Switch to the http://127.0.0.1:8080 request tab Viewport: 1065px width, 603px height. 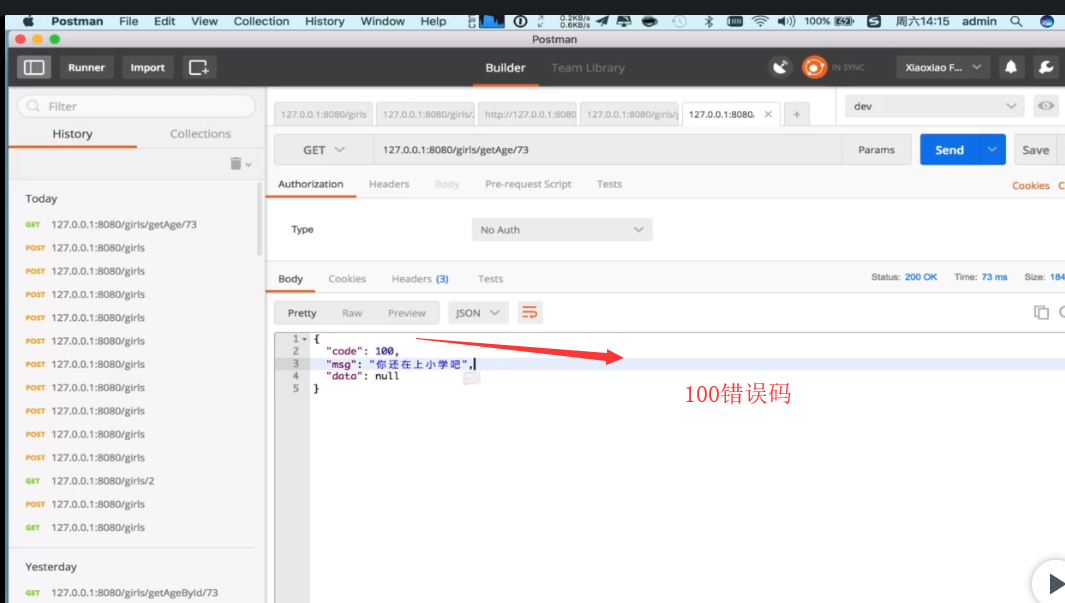tap(528, 114)
